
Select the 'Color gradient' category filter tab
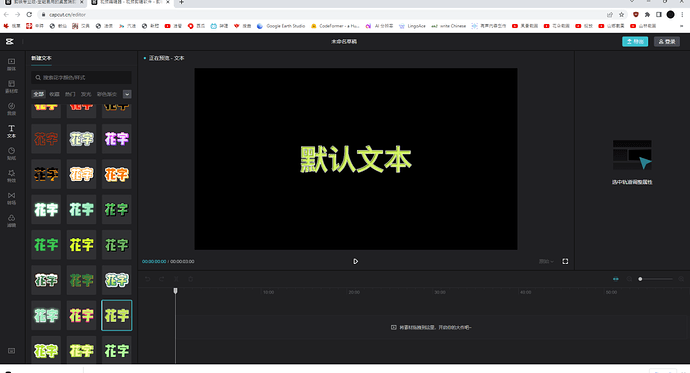click(x=107, y=94)
